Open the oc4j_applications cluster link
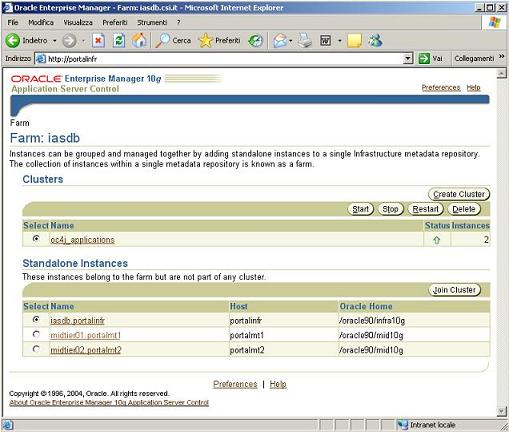509x432 pixels. coord(82,240)
